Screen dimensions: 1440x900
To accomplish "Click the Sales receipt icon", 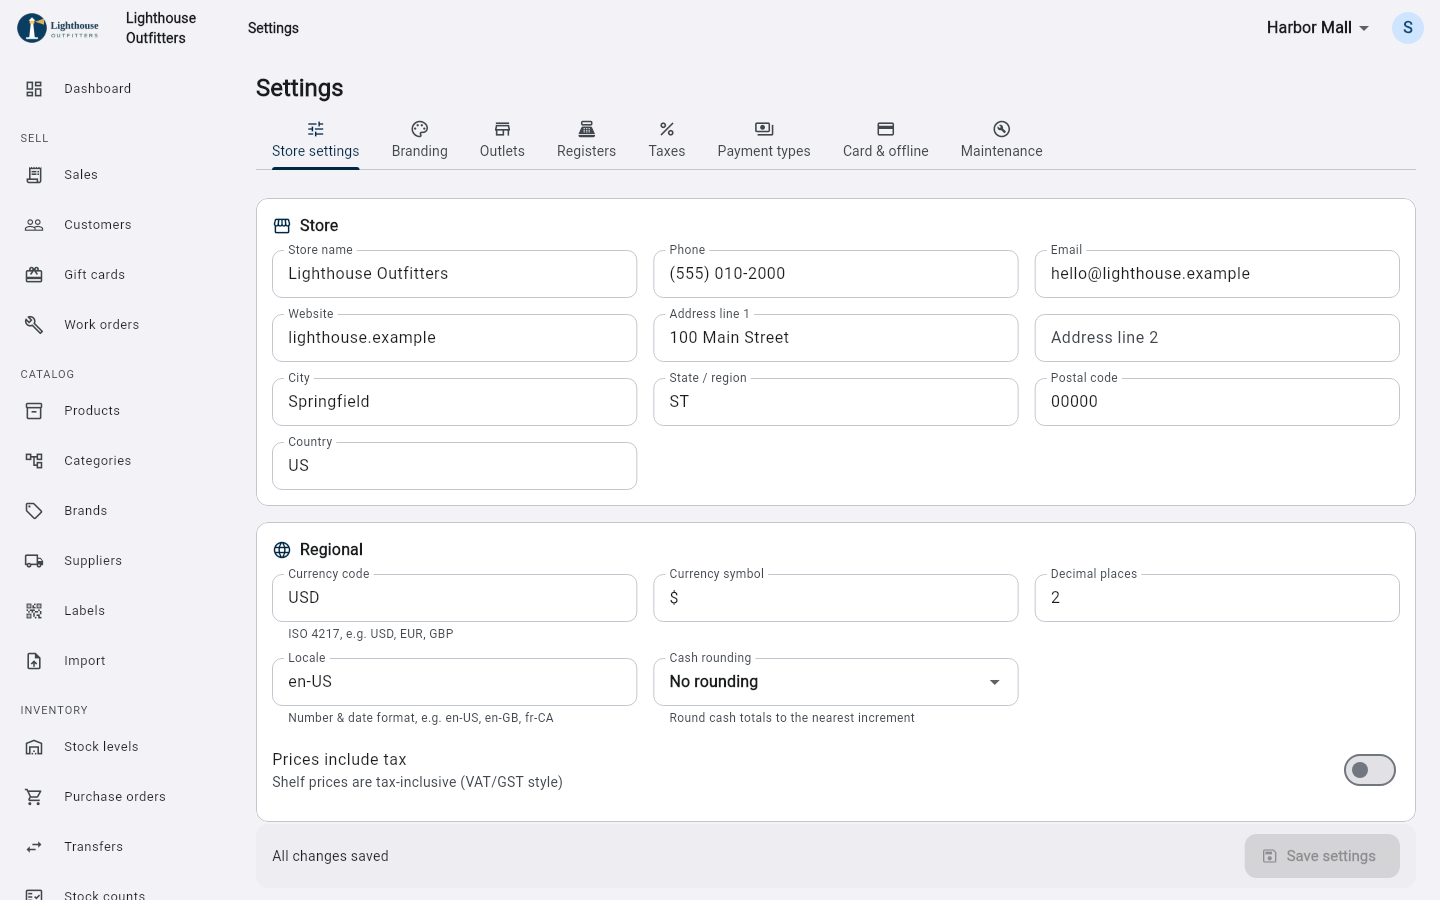I will [x=34, y=175].
